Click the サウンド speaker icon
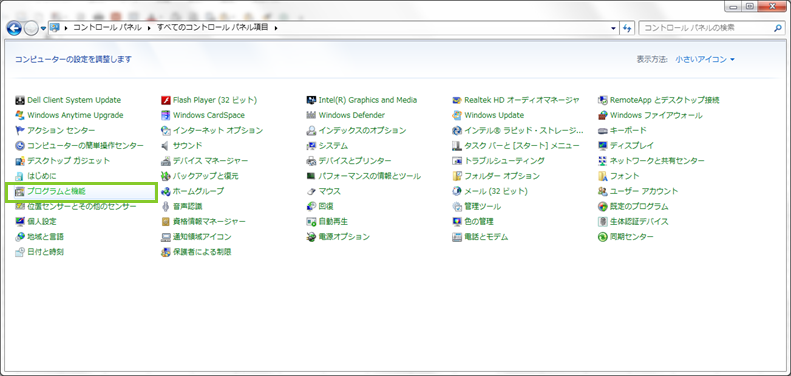Screen dimensions: 791x376 pos(165,145)
